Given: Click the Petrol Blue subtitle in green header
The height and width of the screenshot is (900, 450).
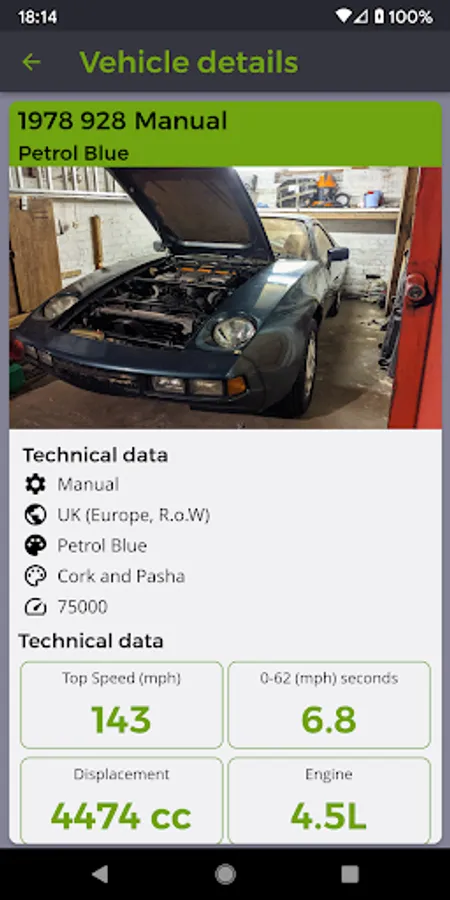Looking at the screenshot, I should 73,153.
